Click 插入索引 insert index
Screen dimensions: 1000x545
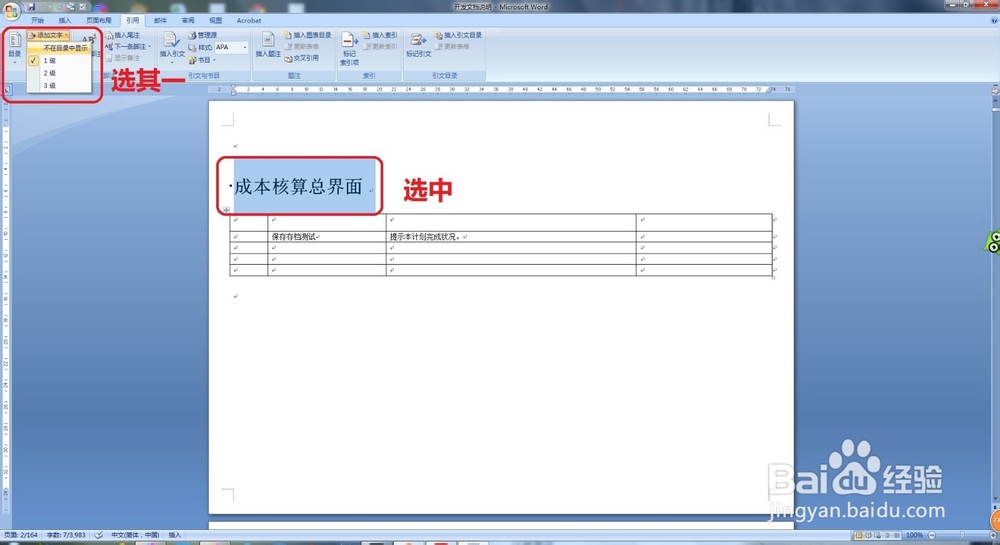(x=380, y=35)
